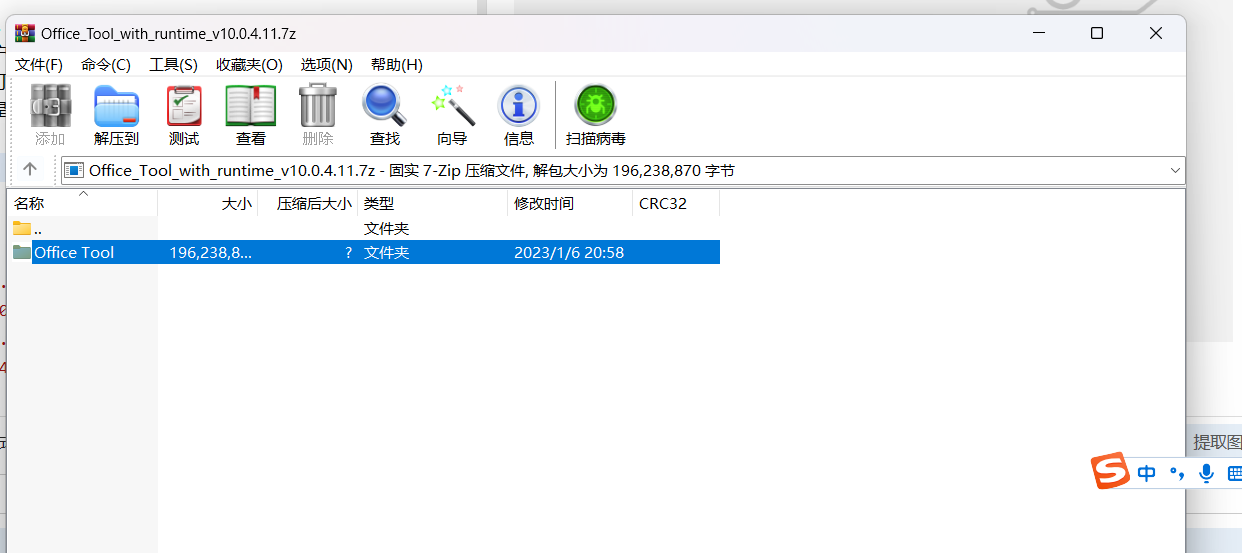Expand the archive path address dropdown
The width and height of the screenshot is (1242, 553).
tap(1175, 171)
